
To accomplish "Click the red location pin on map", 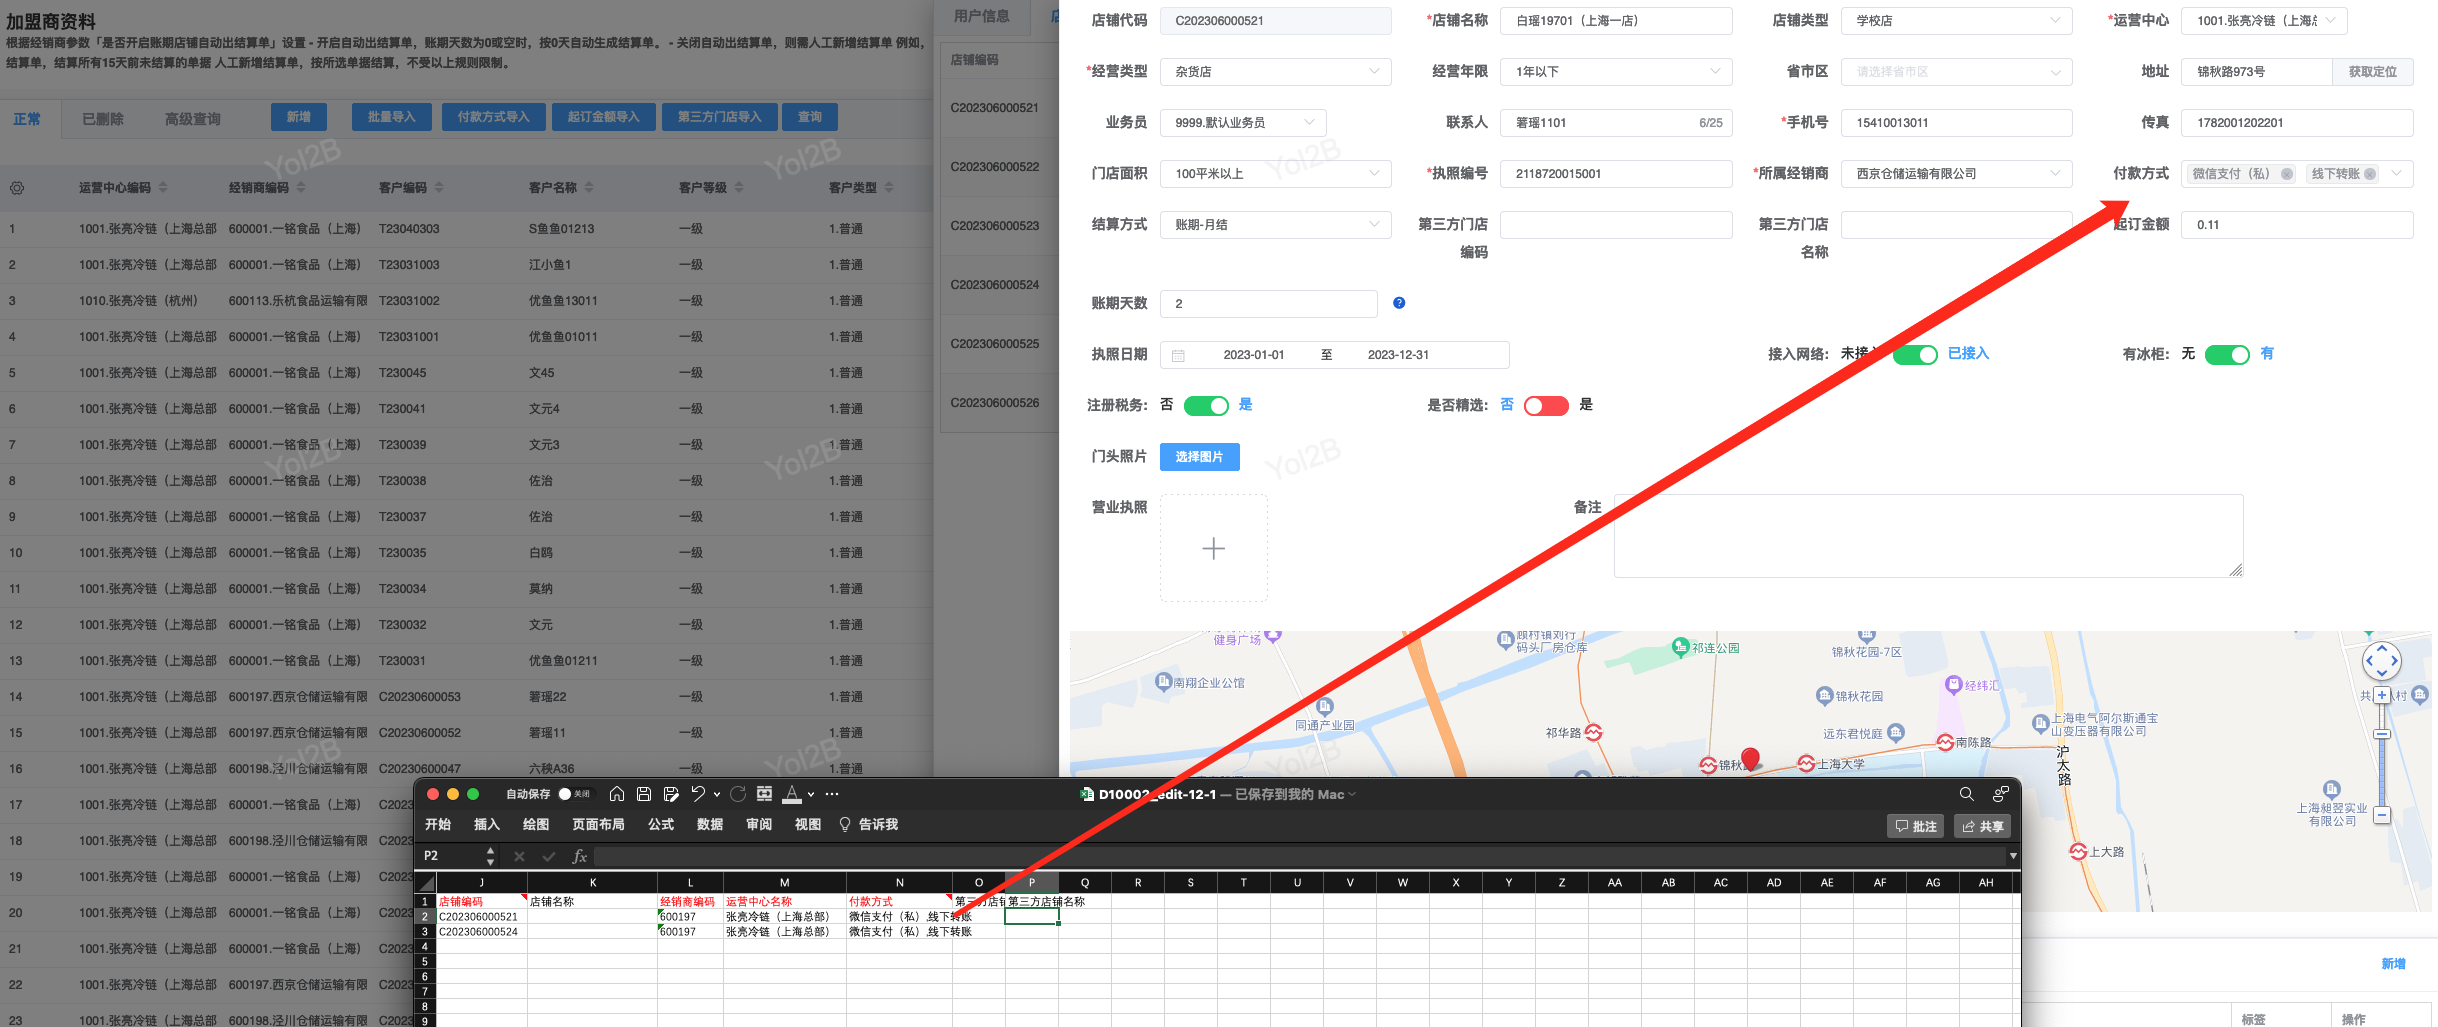I will click(x=1750, y=759).
